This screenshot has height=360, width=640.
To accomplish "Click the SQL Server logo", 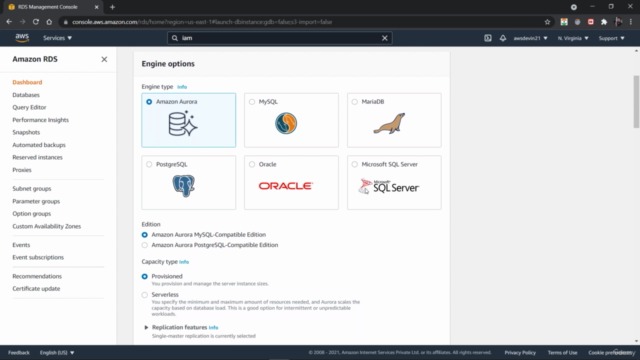I will pyautogui.click(x=389, y=187).
